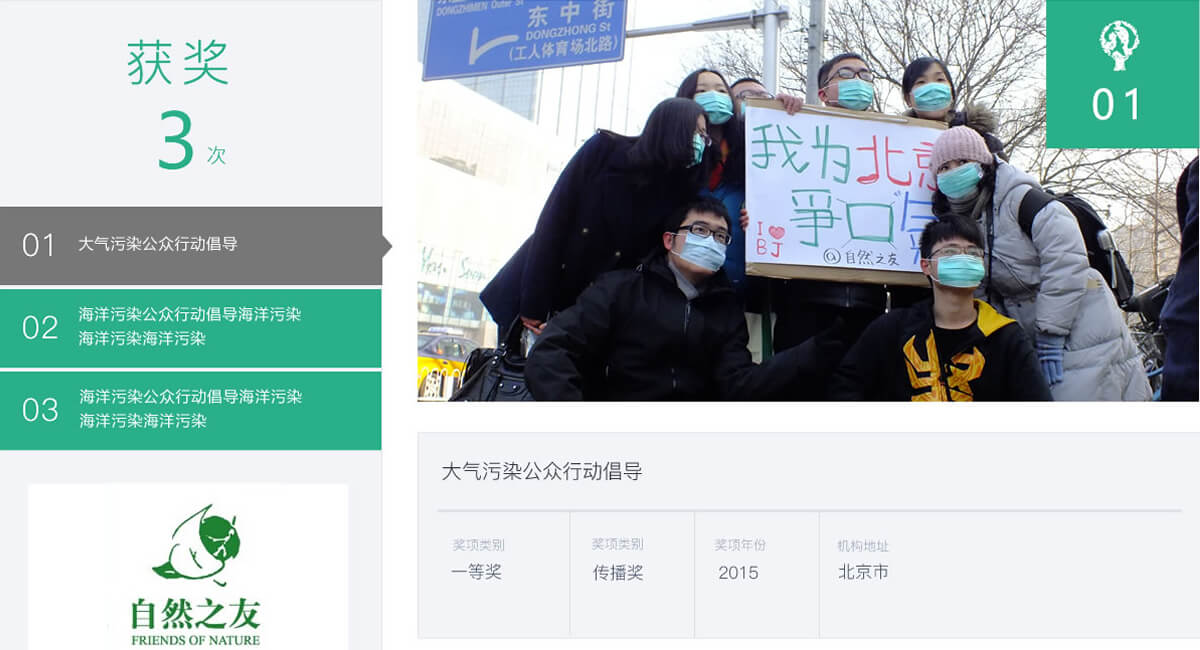Click the green 01 number badge

pyautogui.click(x=1122, y=74)
